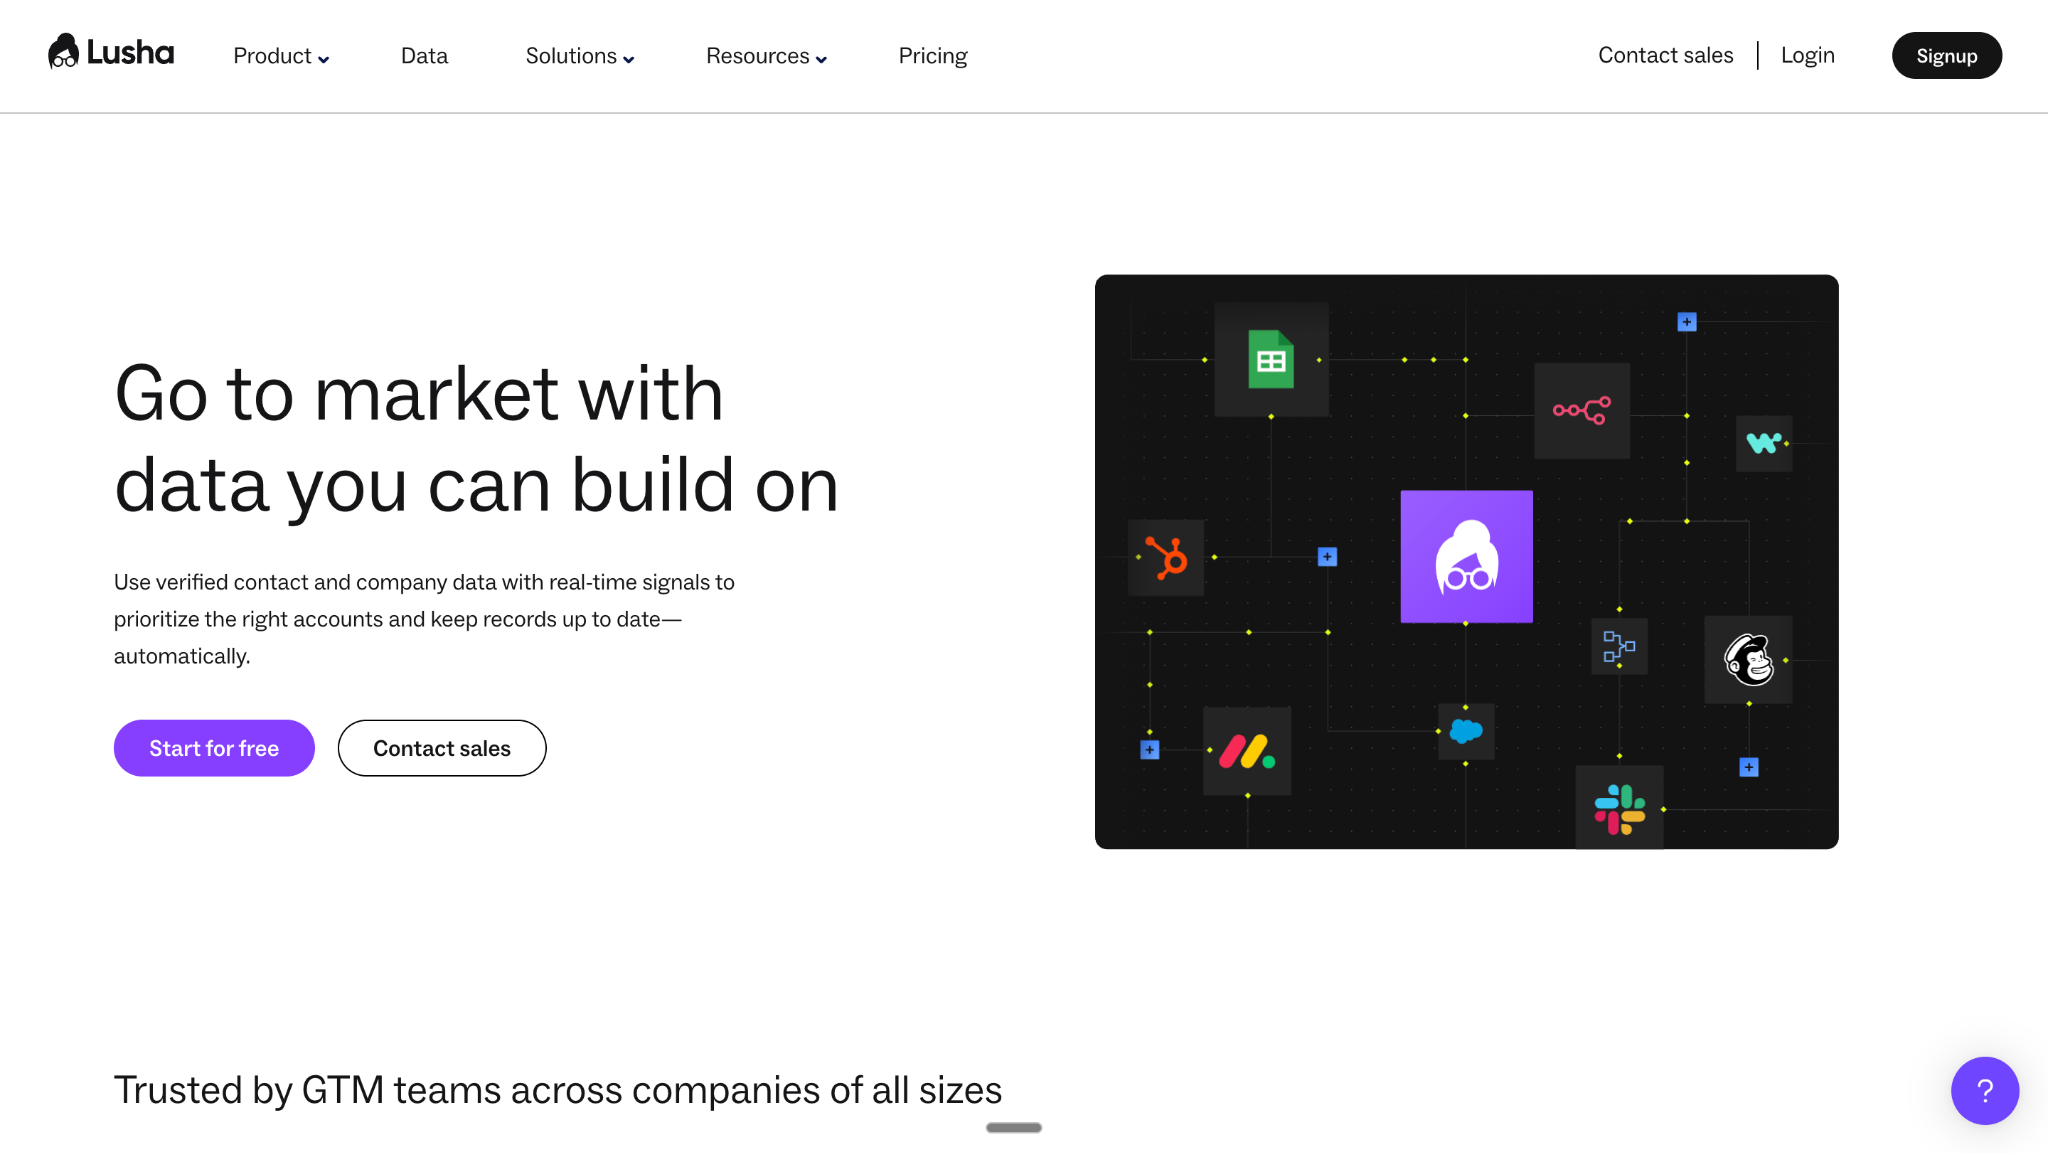Open the Login link

tap(1807, 55)
